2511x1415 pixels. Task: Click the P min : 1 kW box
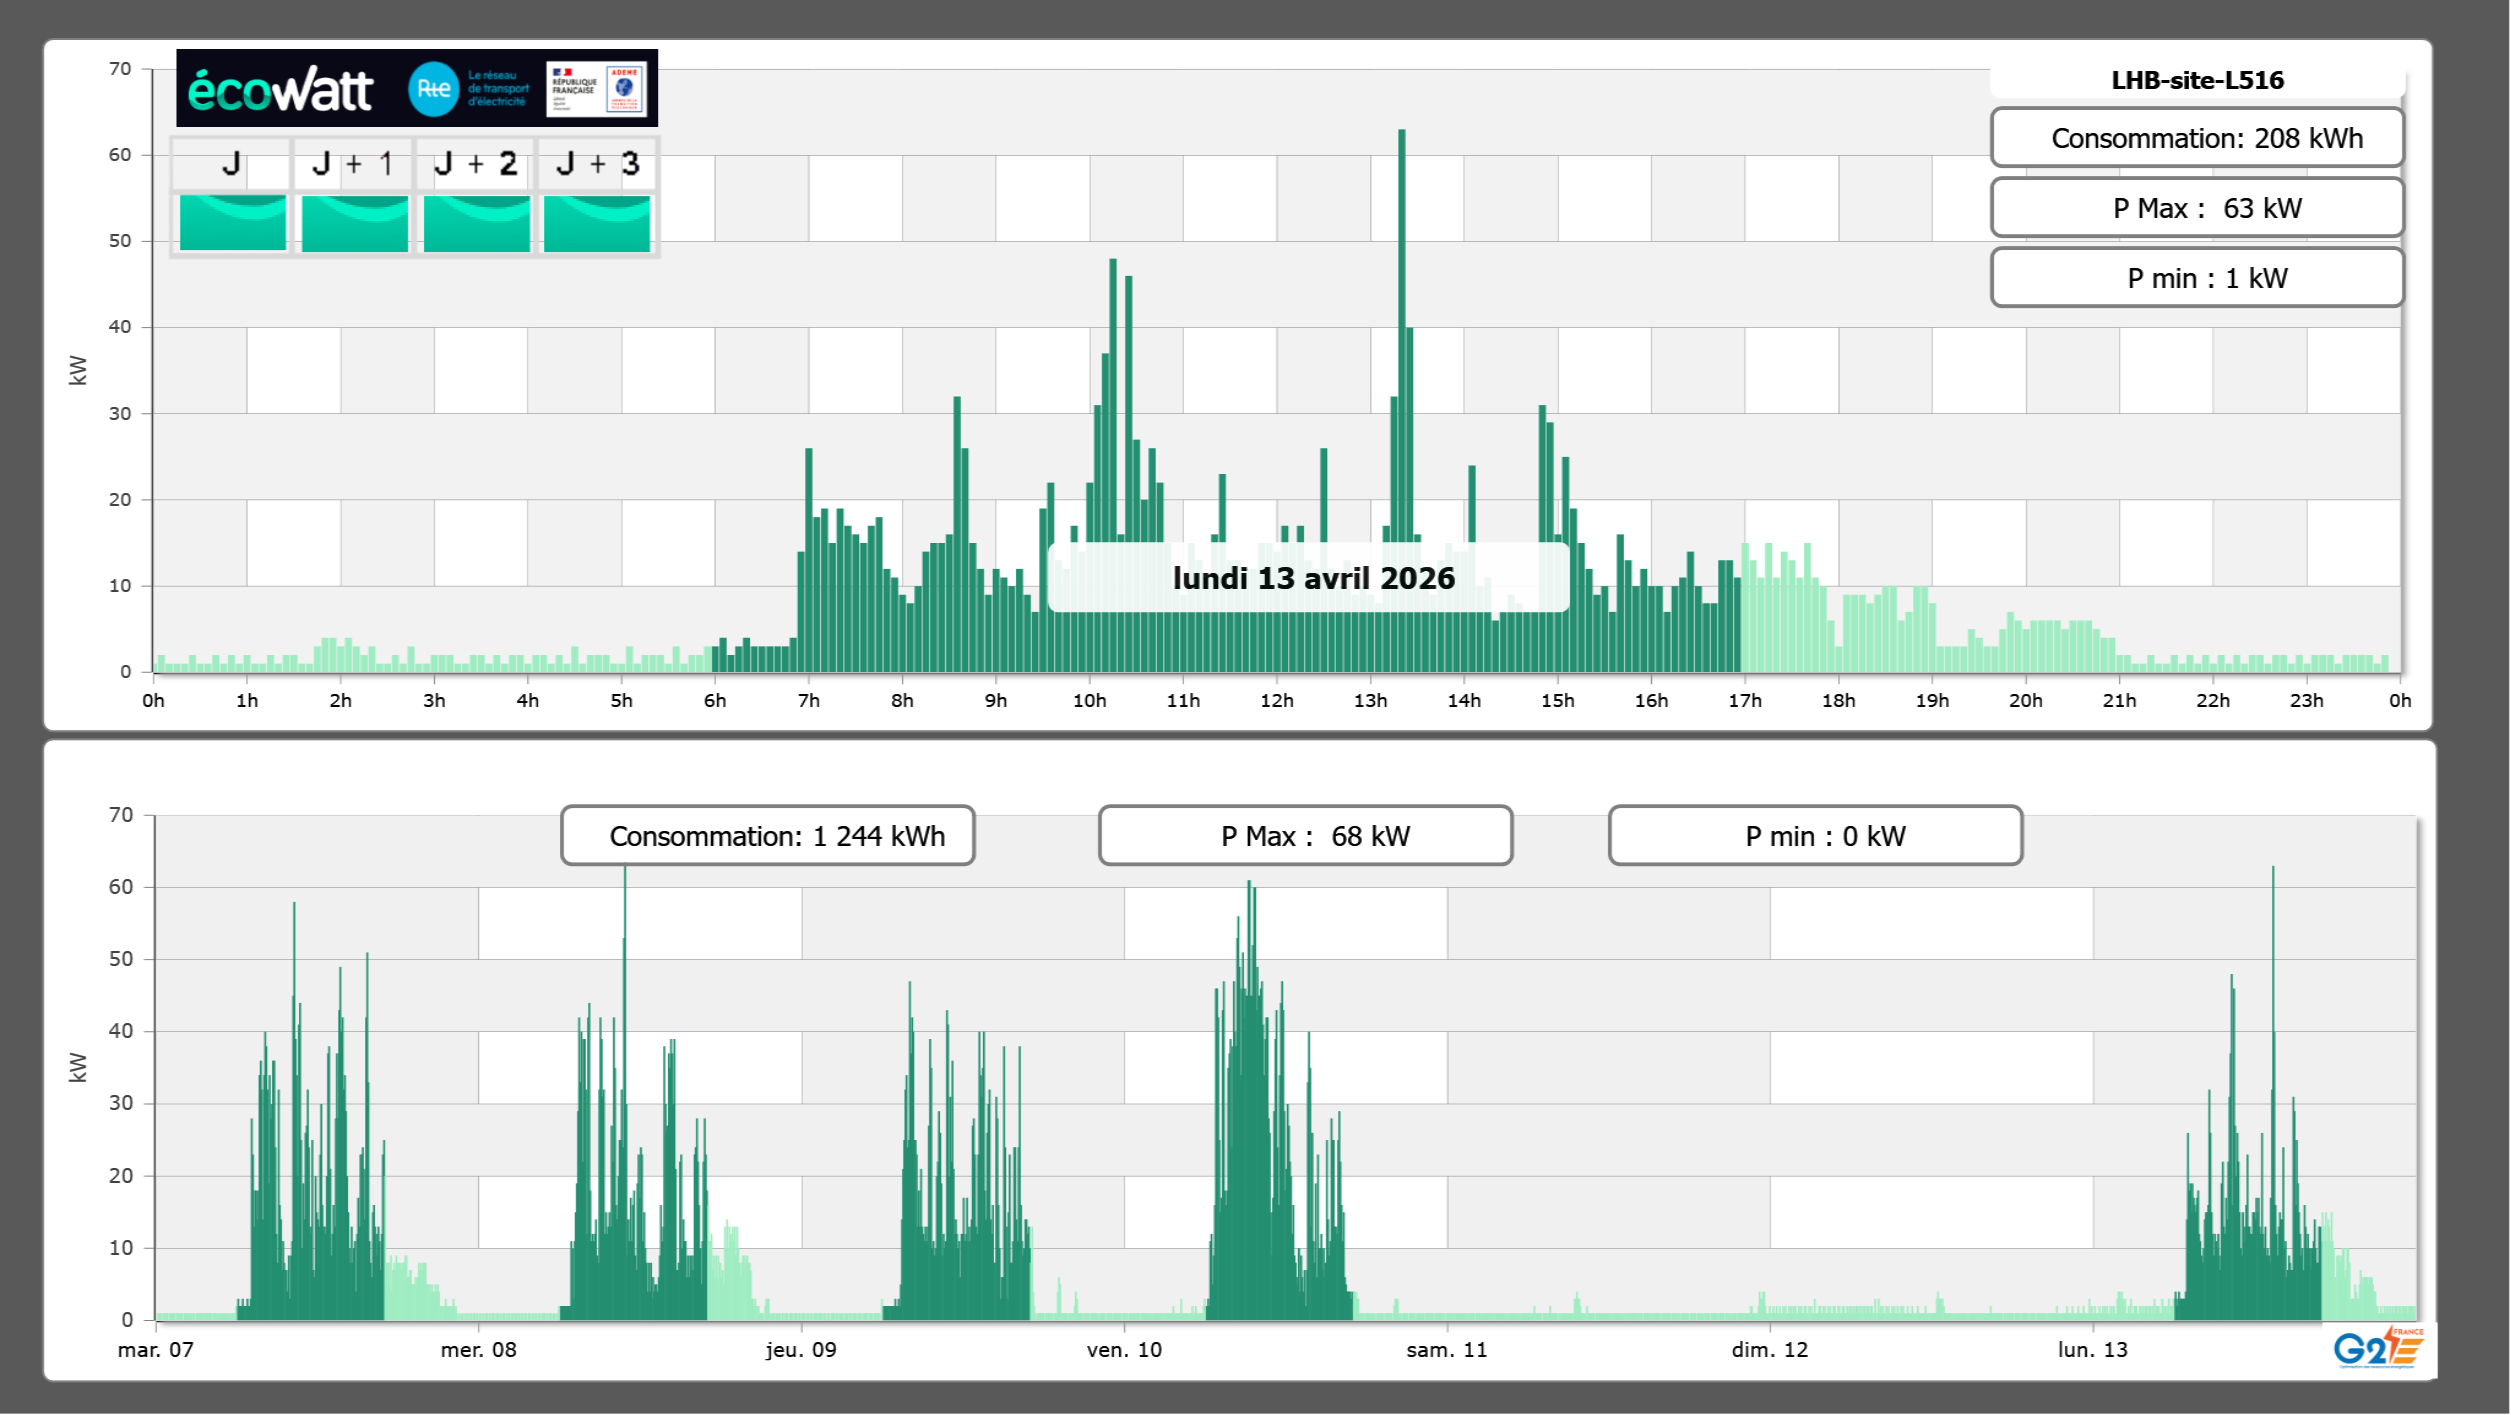(x=2197, y=278)
